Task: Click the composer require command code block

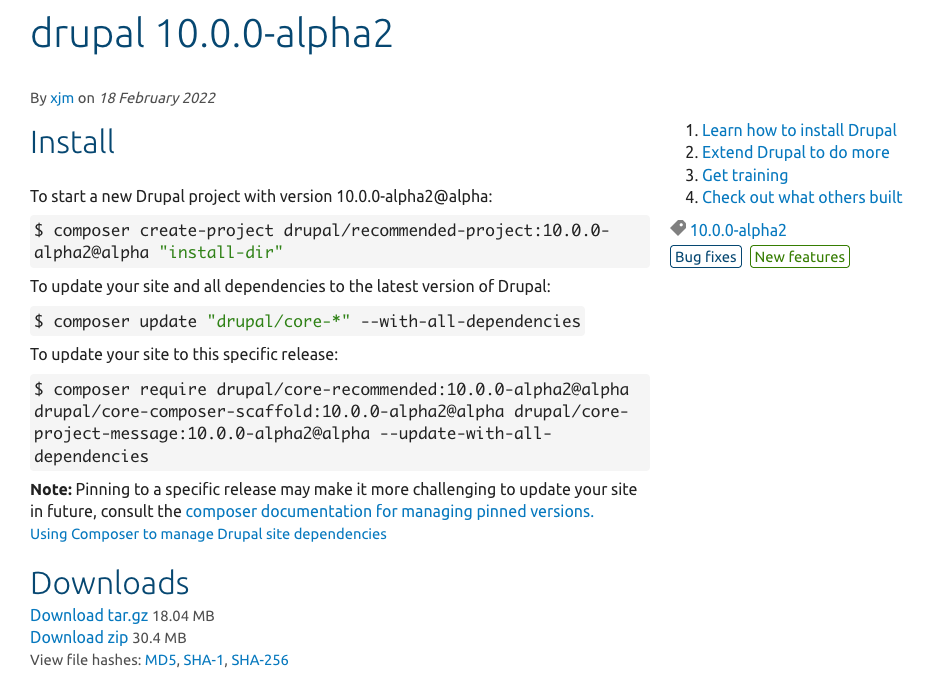Action: [x=340, y=423]
